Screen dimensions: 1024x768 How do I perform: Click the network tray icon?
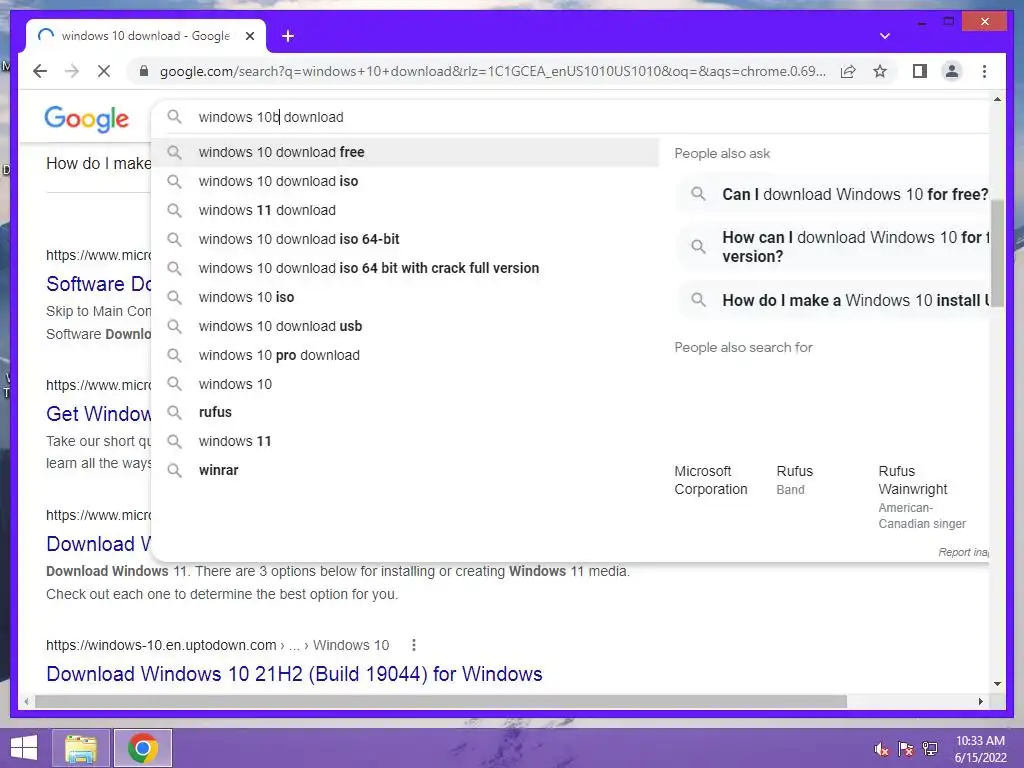click(x=930, y=749)
